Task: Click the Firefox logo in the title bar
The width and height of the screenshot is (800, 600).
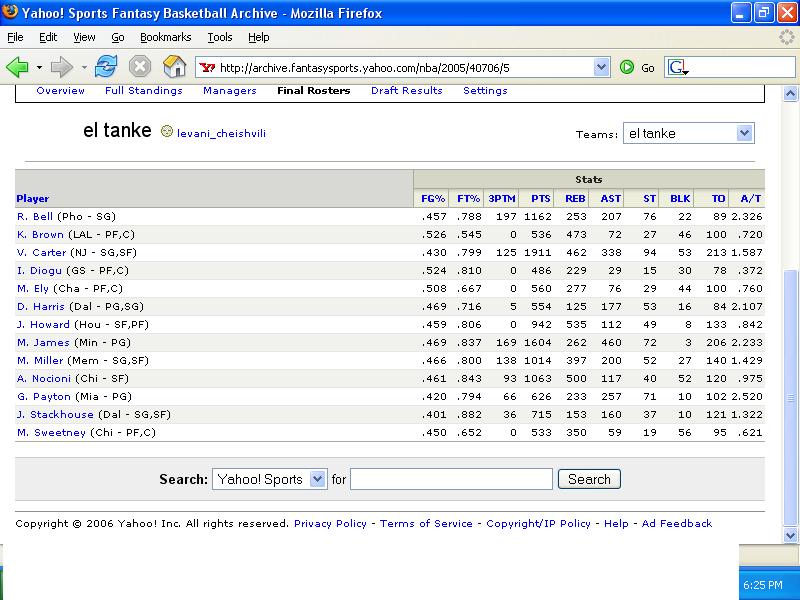Action: 10,12
